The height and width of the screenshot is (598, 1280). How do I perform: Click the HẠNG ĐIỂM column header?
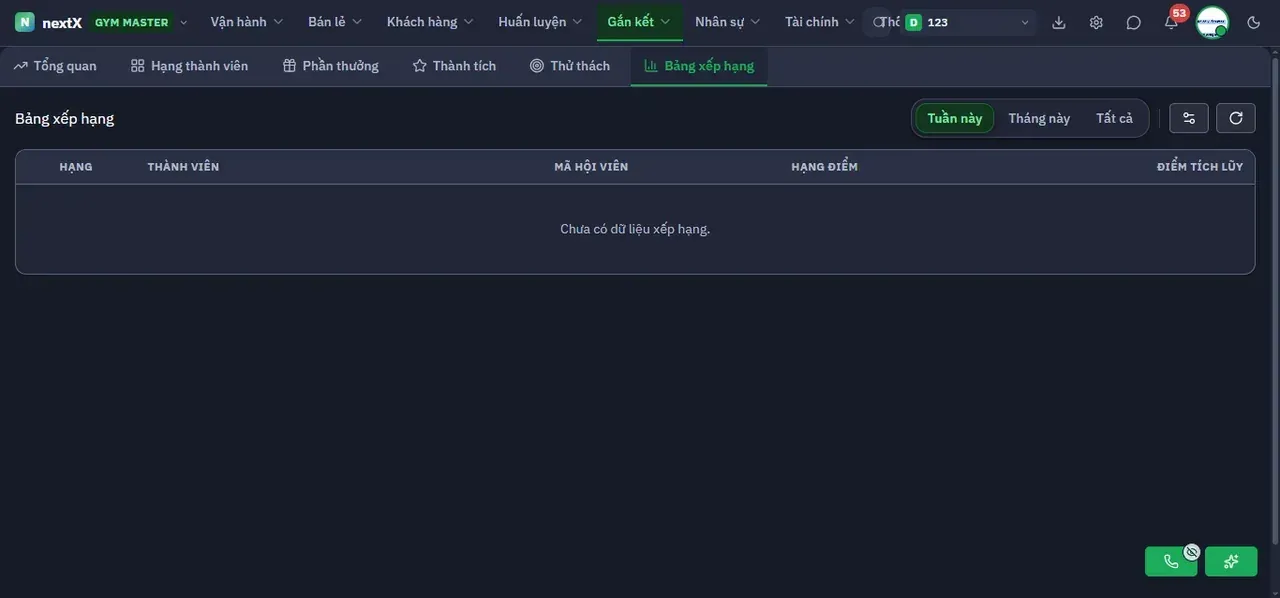tap(824, 167)
